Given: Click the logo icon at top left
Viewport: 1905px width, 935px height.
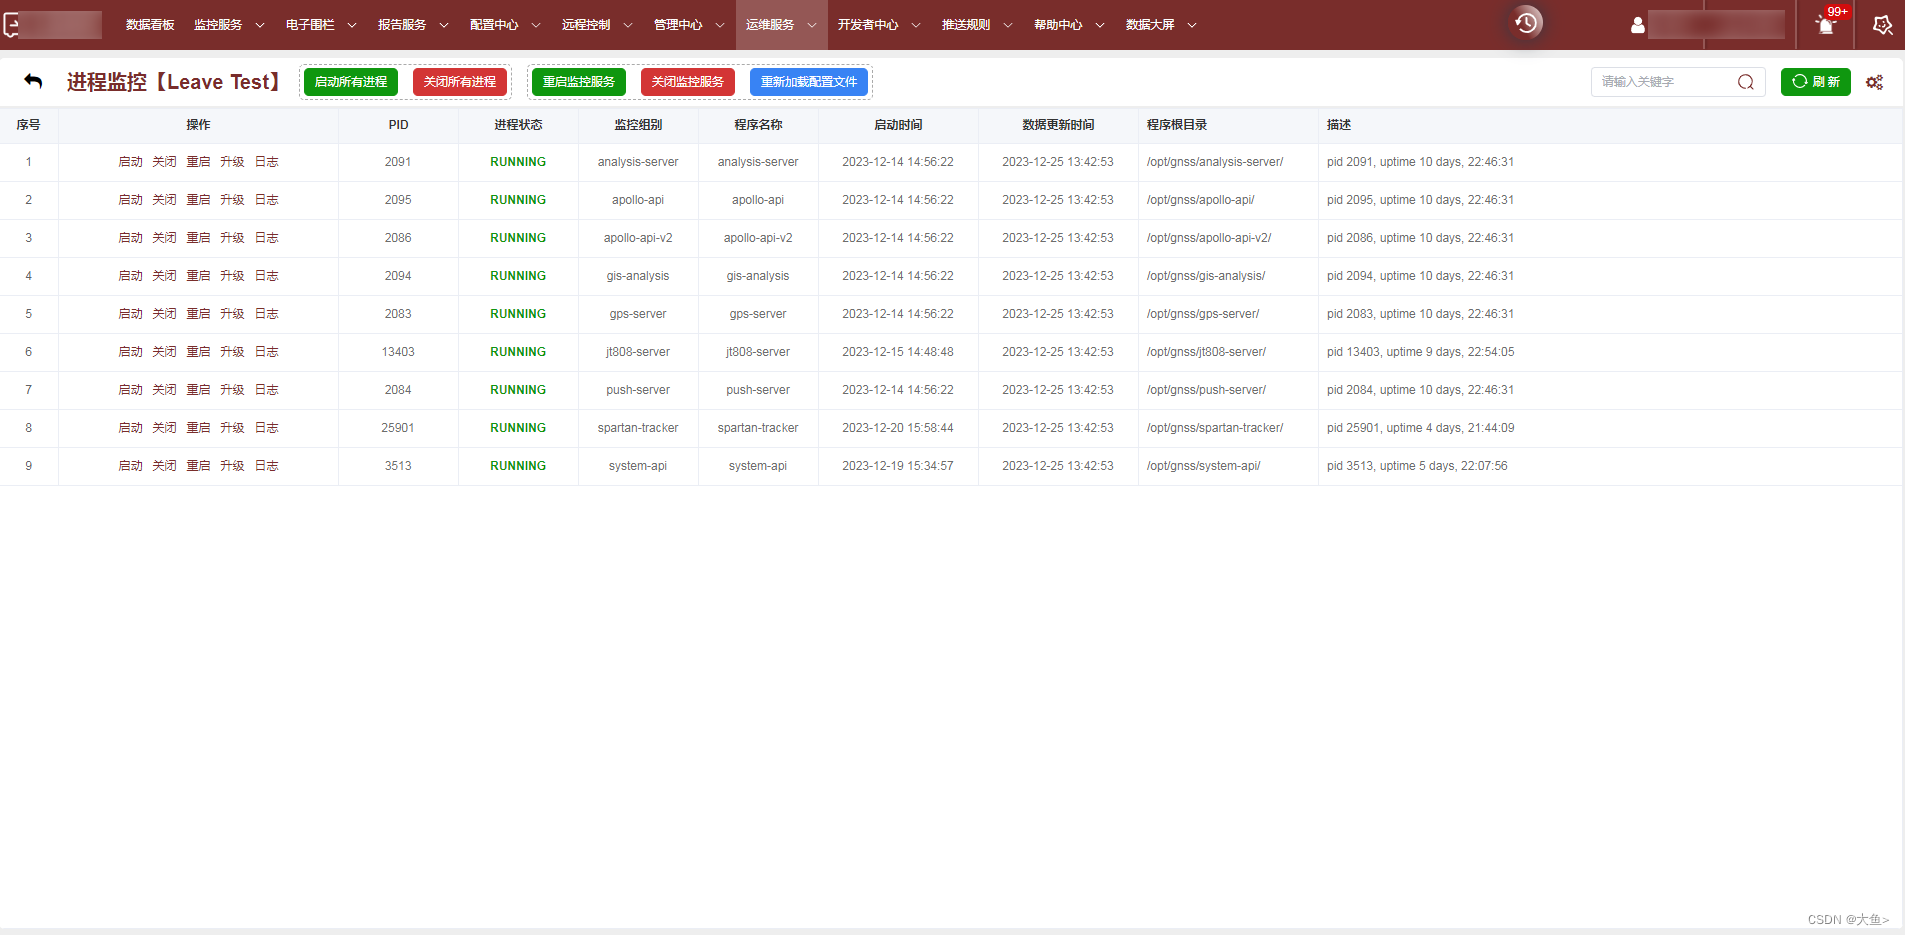Looking at the screenshot, I should (11, 25).
